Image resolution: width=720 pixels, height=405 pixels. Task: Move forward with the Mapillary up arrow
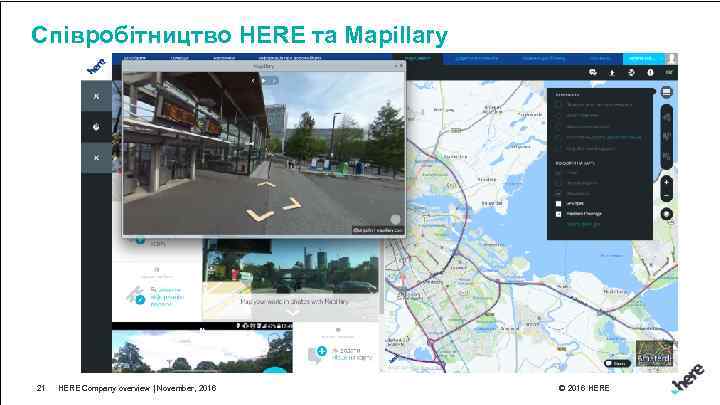(x=266, y=184)
